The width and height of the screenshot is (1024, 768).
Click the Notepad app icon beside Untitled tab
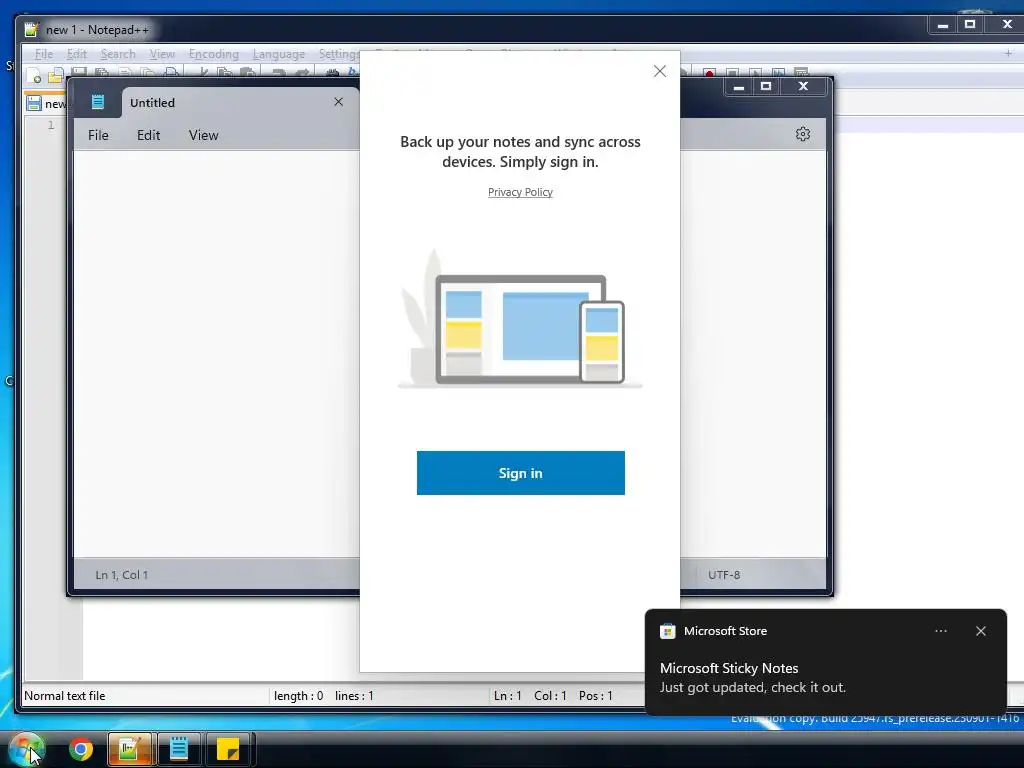tap(98, 101)
